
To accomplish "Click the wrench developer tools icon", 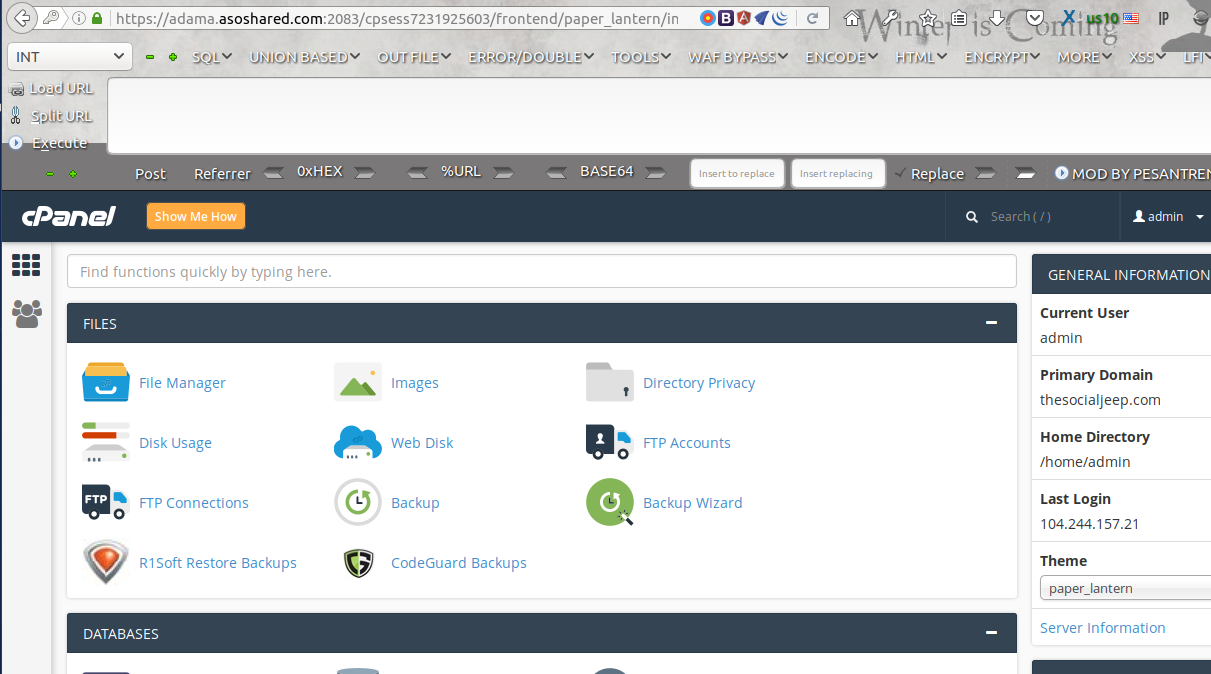I will tap(888, 18).
